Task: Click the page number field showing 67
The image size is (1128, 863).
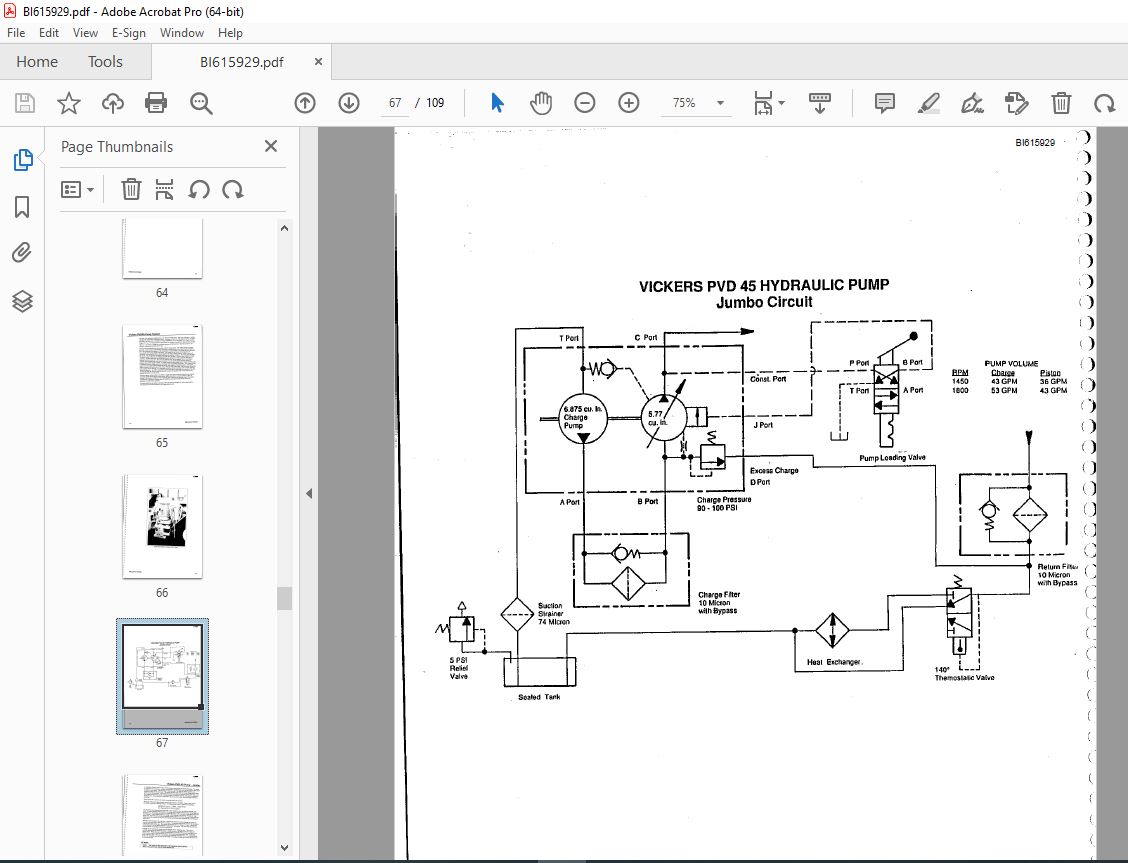Action: (395, 103)
